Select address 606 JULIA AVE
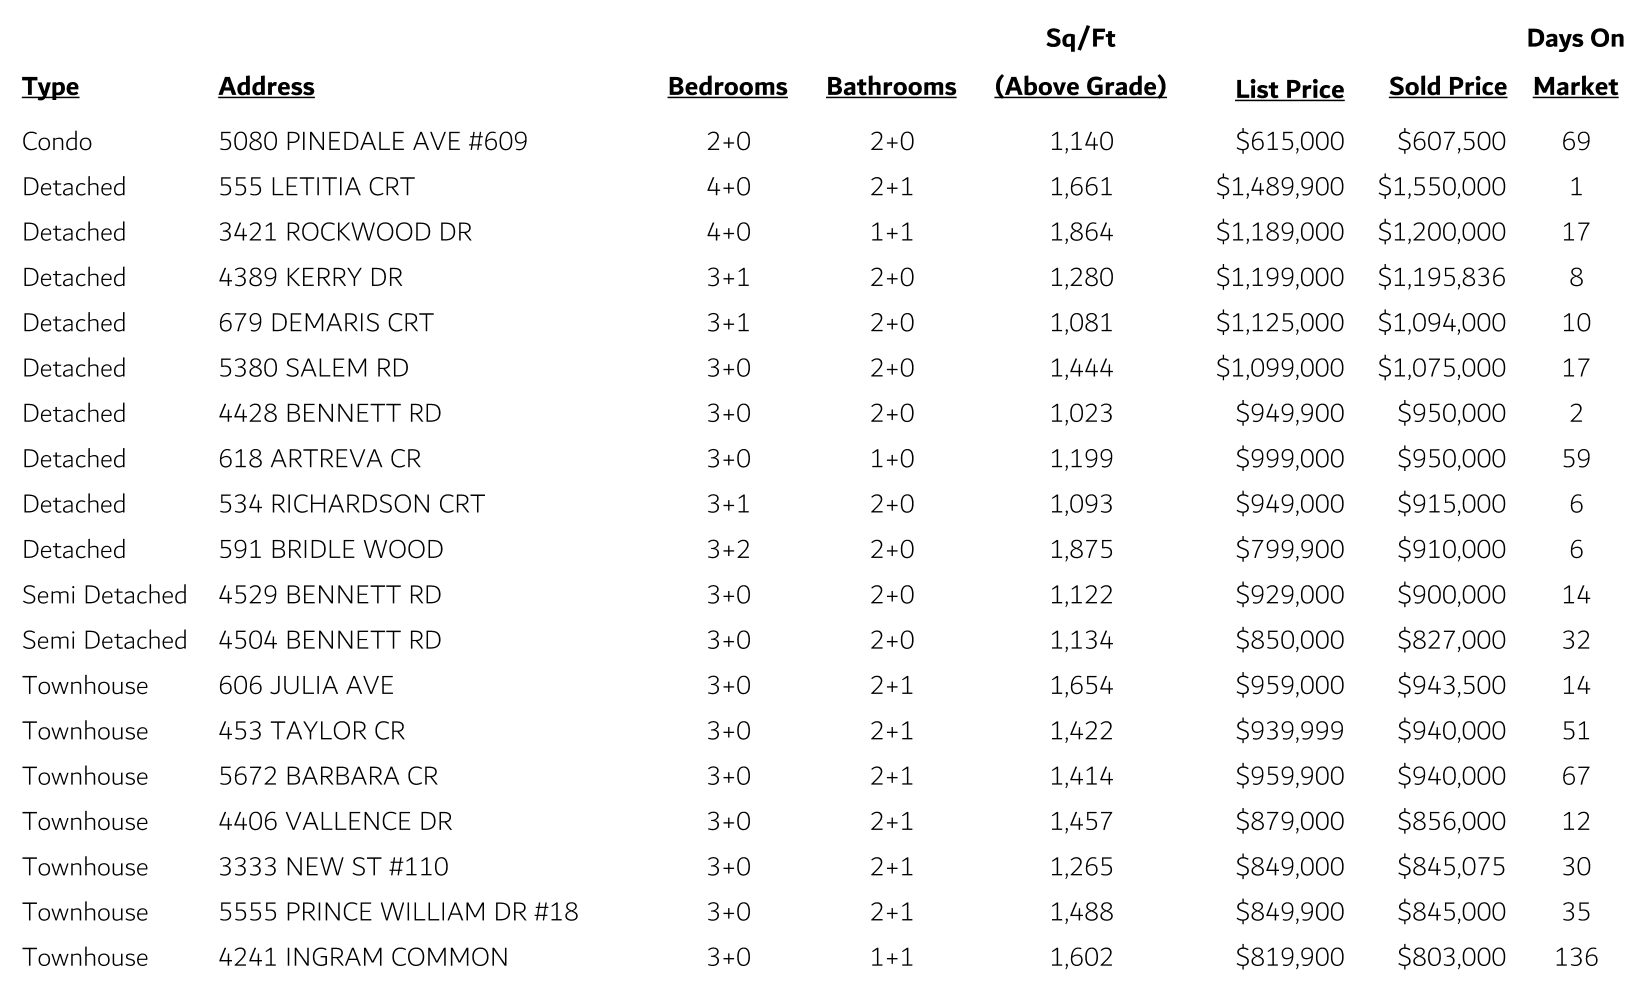This screenshot has width=1650, height=993. point(306,685)
